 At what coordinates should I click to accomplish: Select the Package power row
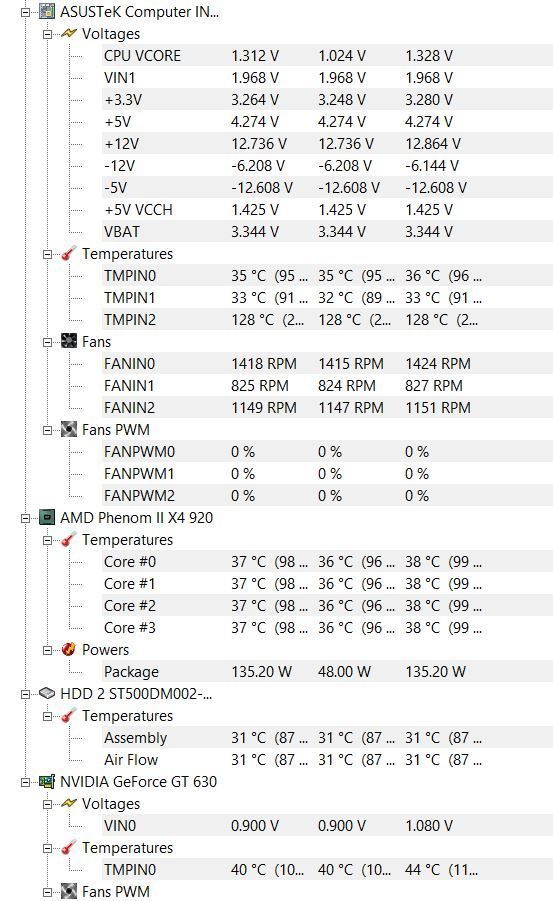327,672
